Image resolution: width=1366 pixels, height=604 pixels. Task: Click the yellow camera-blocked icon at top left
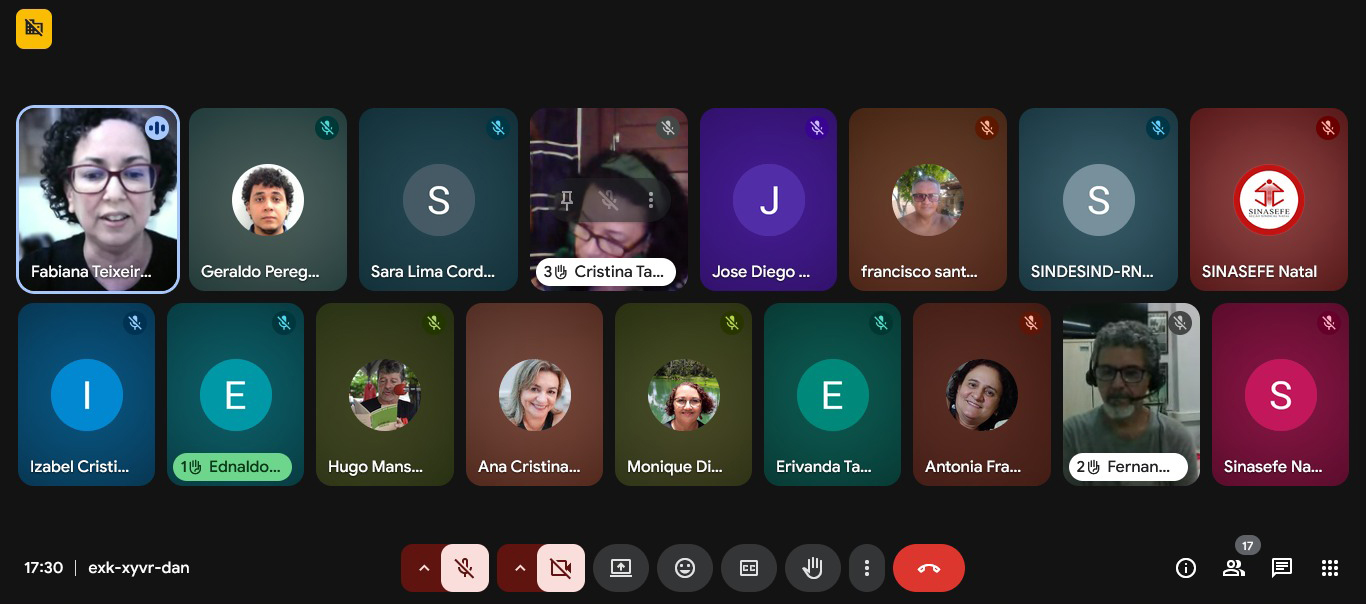[34, 28]
